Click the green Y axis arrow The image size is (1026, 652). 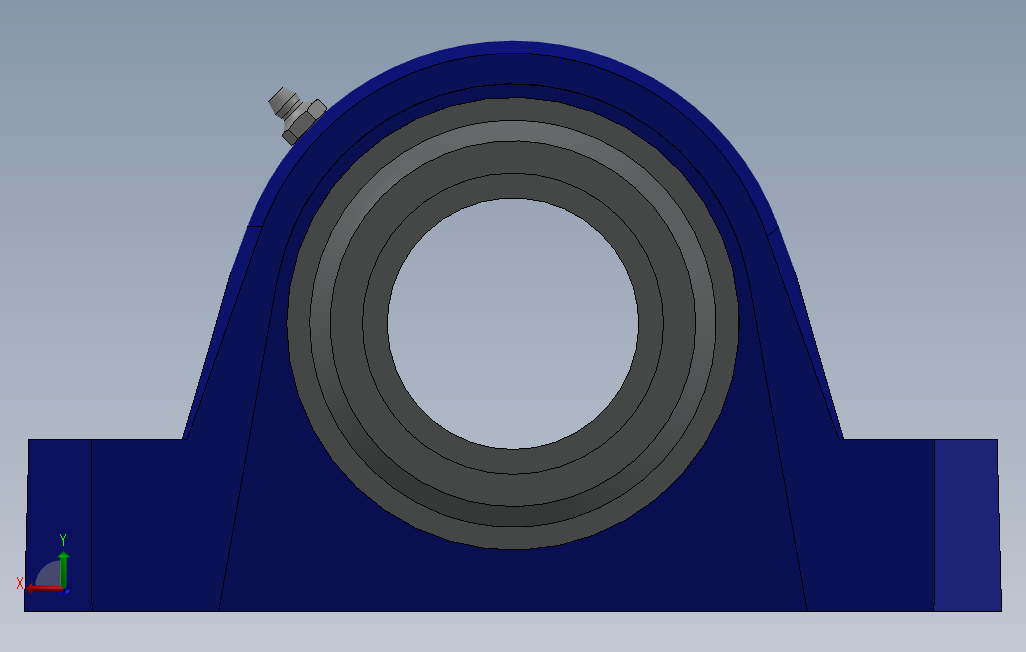pos(63,569)
